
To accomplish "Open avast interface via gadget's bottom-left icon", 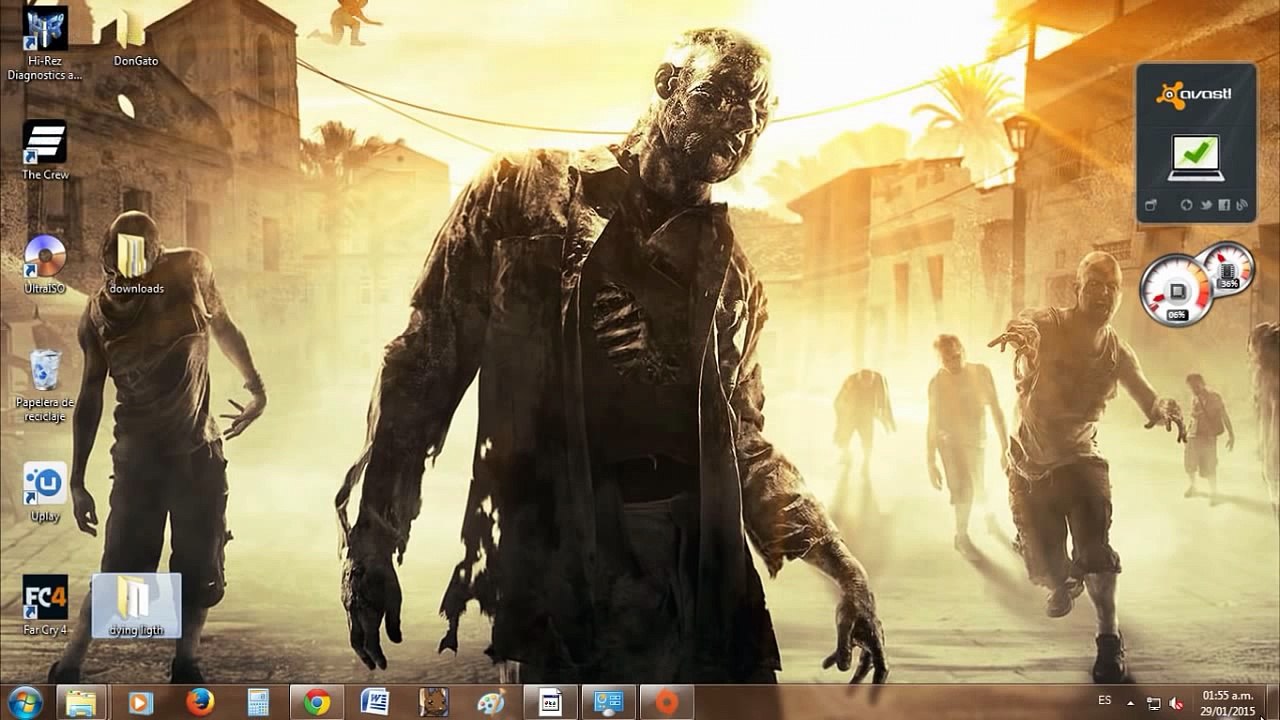I will (x=1151, y=205).
